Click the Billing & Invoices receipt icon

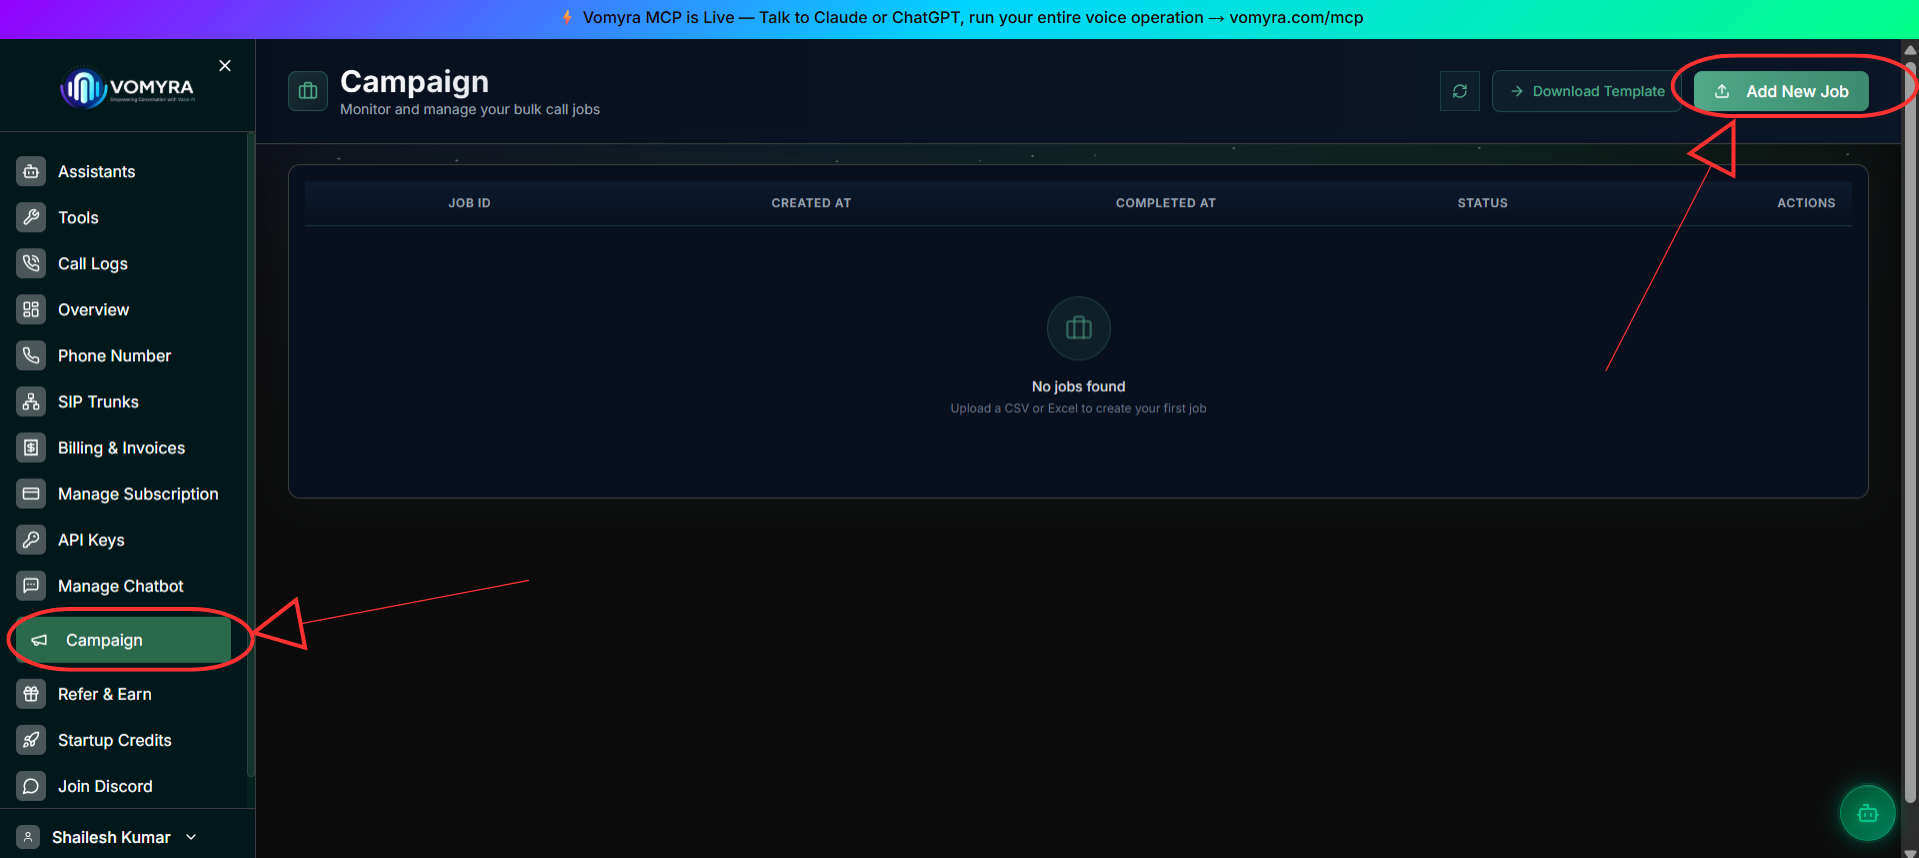pos(31,448)
